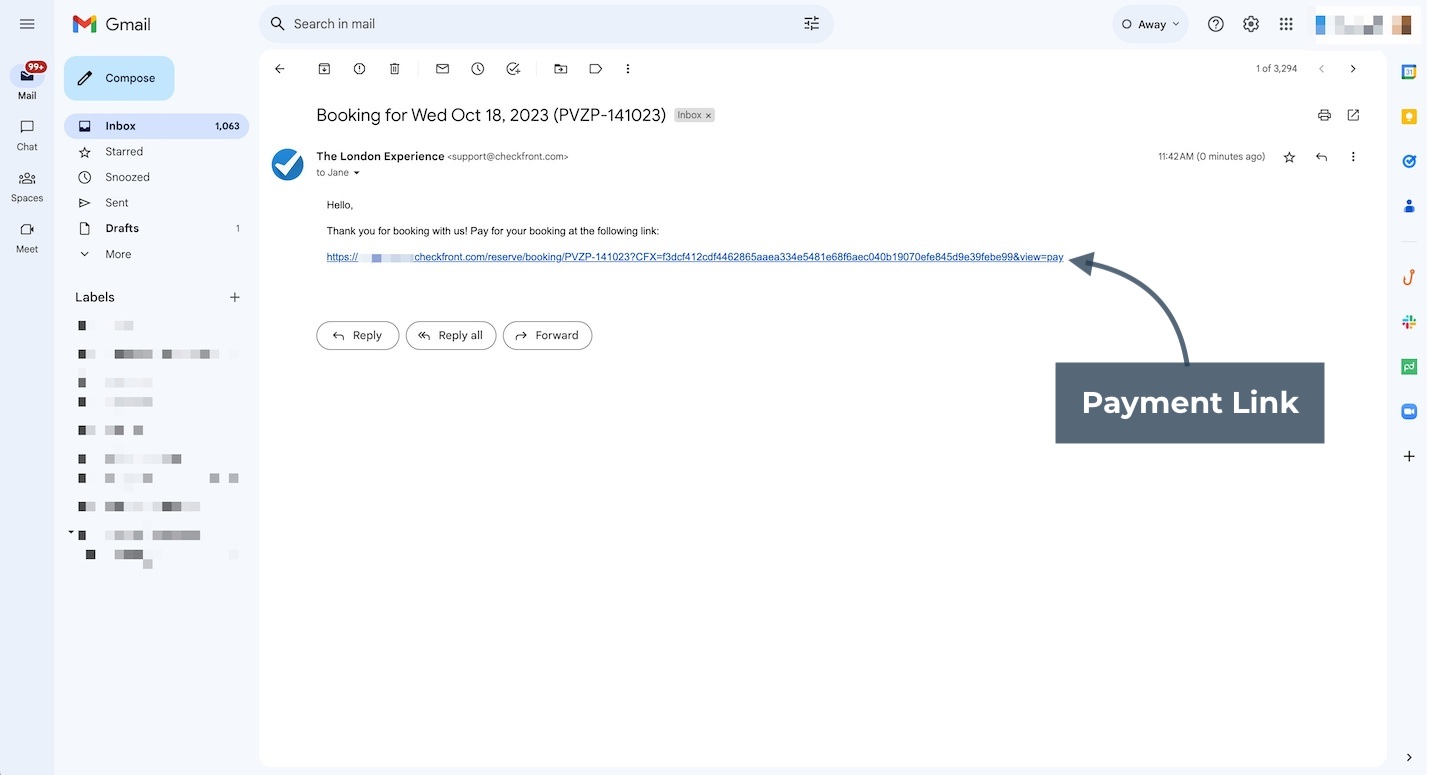Image resolution: width=1430 pixels, height=775 pixels.
Task: Open the Meet section
Action: click(x=27, y=237)
